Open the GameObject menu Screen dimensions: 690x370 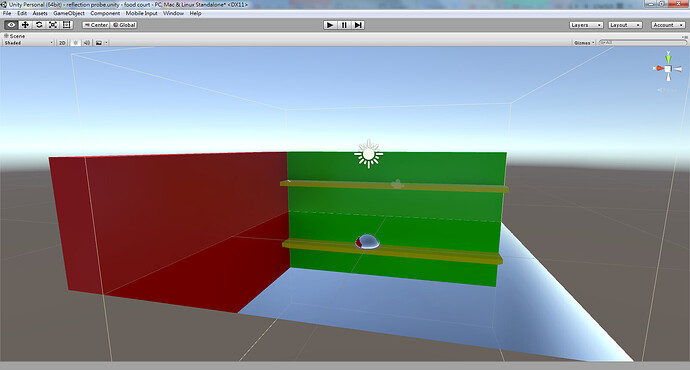(x=69, y=13)
